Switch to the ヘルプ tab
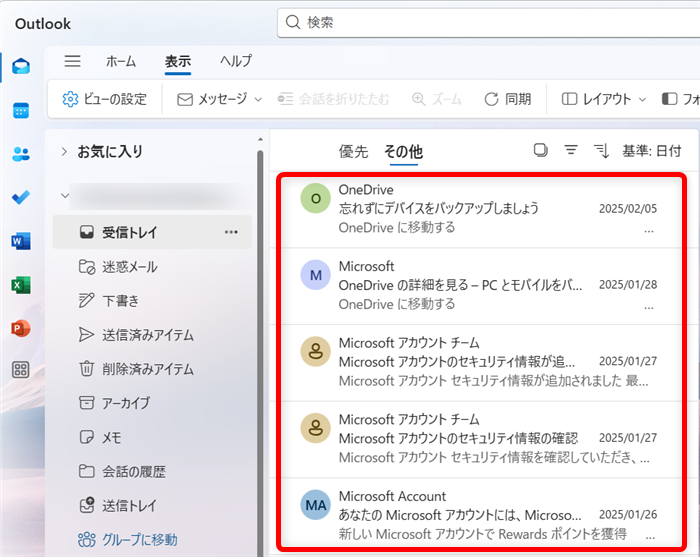Image resolution: width=700 pixels, height=557 pixels. [236, 61]
